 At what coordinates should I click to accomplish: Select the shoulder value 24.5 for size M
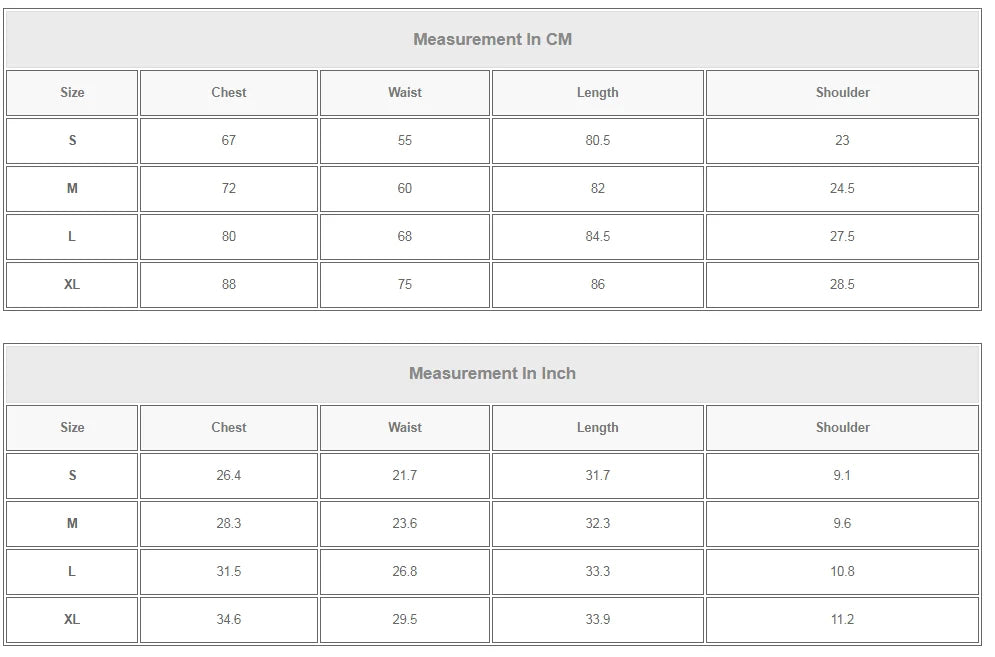pos(842,189)
